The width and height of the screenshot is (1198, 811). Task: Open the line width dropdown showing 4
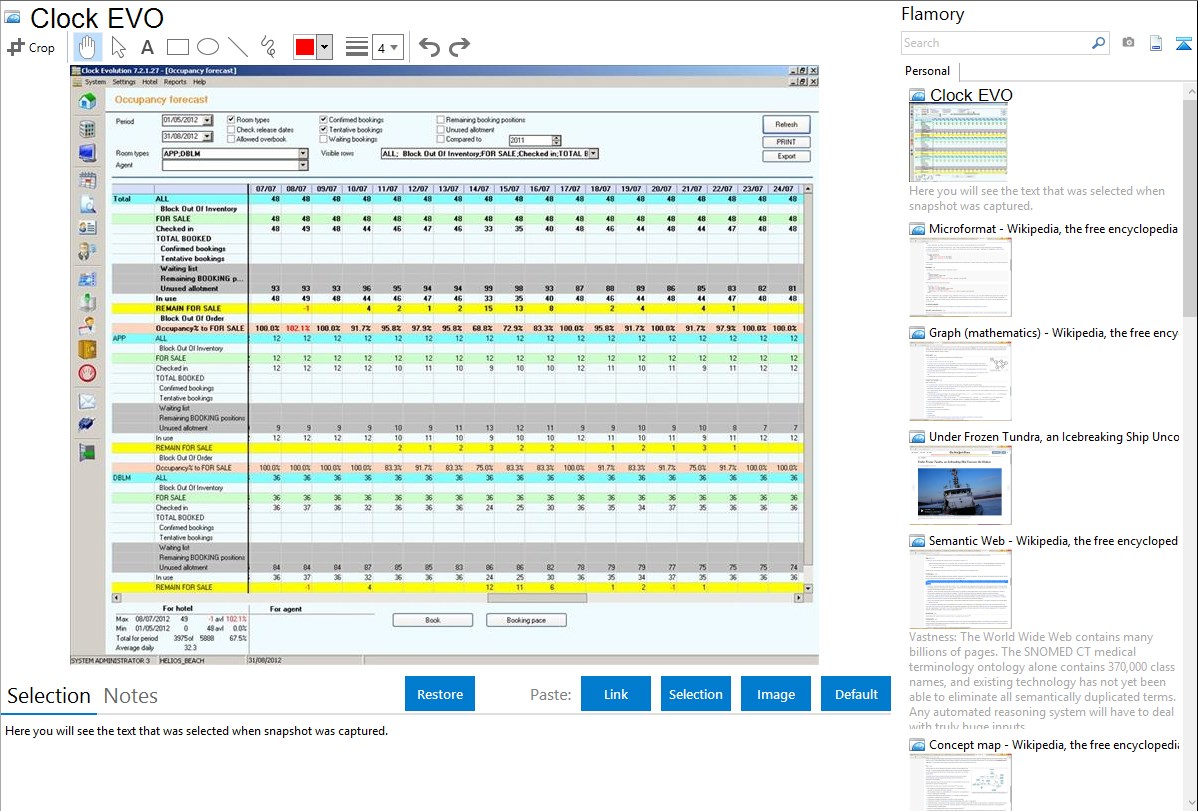[x=387, y=47]
